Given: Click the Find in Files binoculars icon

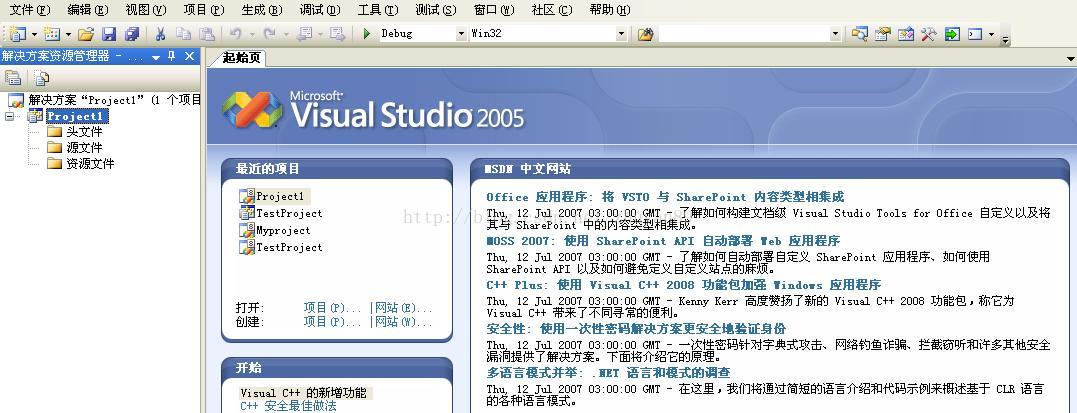Looking at the screenshot, I should point(644,34).
